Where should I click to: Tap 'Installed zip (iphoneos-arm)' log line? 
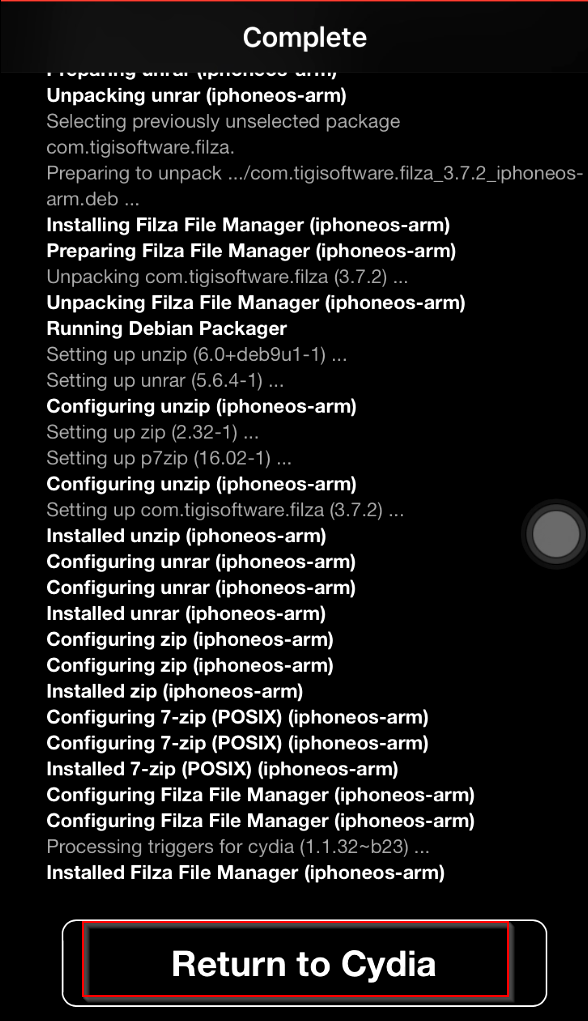175,692
